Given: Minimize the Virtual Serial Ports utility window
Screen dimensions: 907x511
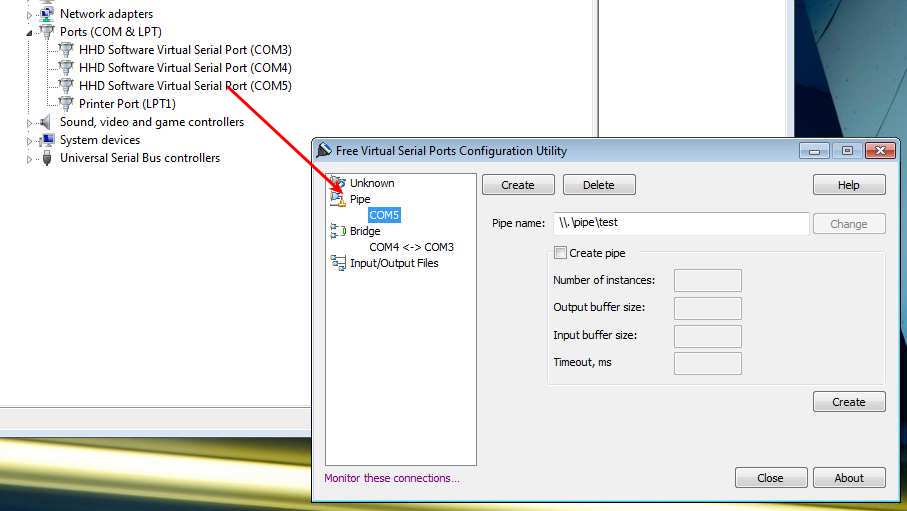Looking at the screenshot, I should 814,150.
